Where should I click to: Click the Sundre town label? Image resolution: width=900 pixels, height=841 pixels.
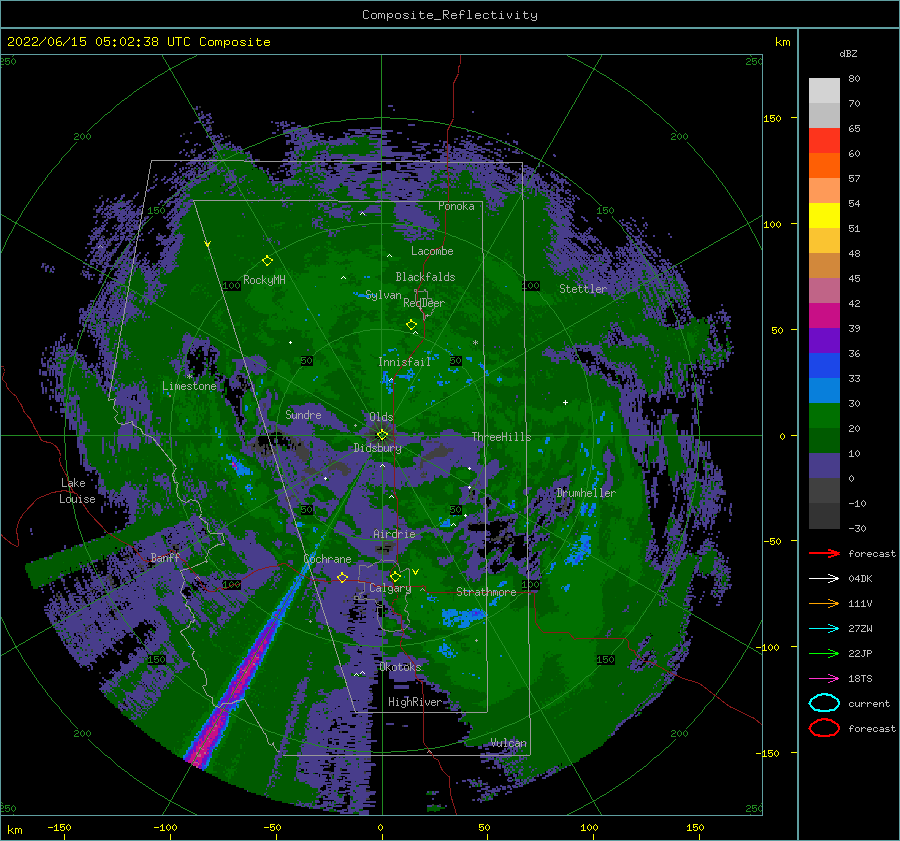(303, 414)
